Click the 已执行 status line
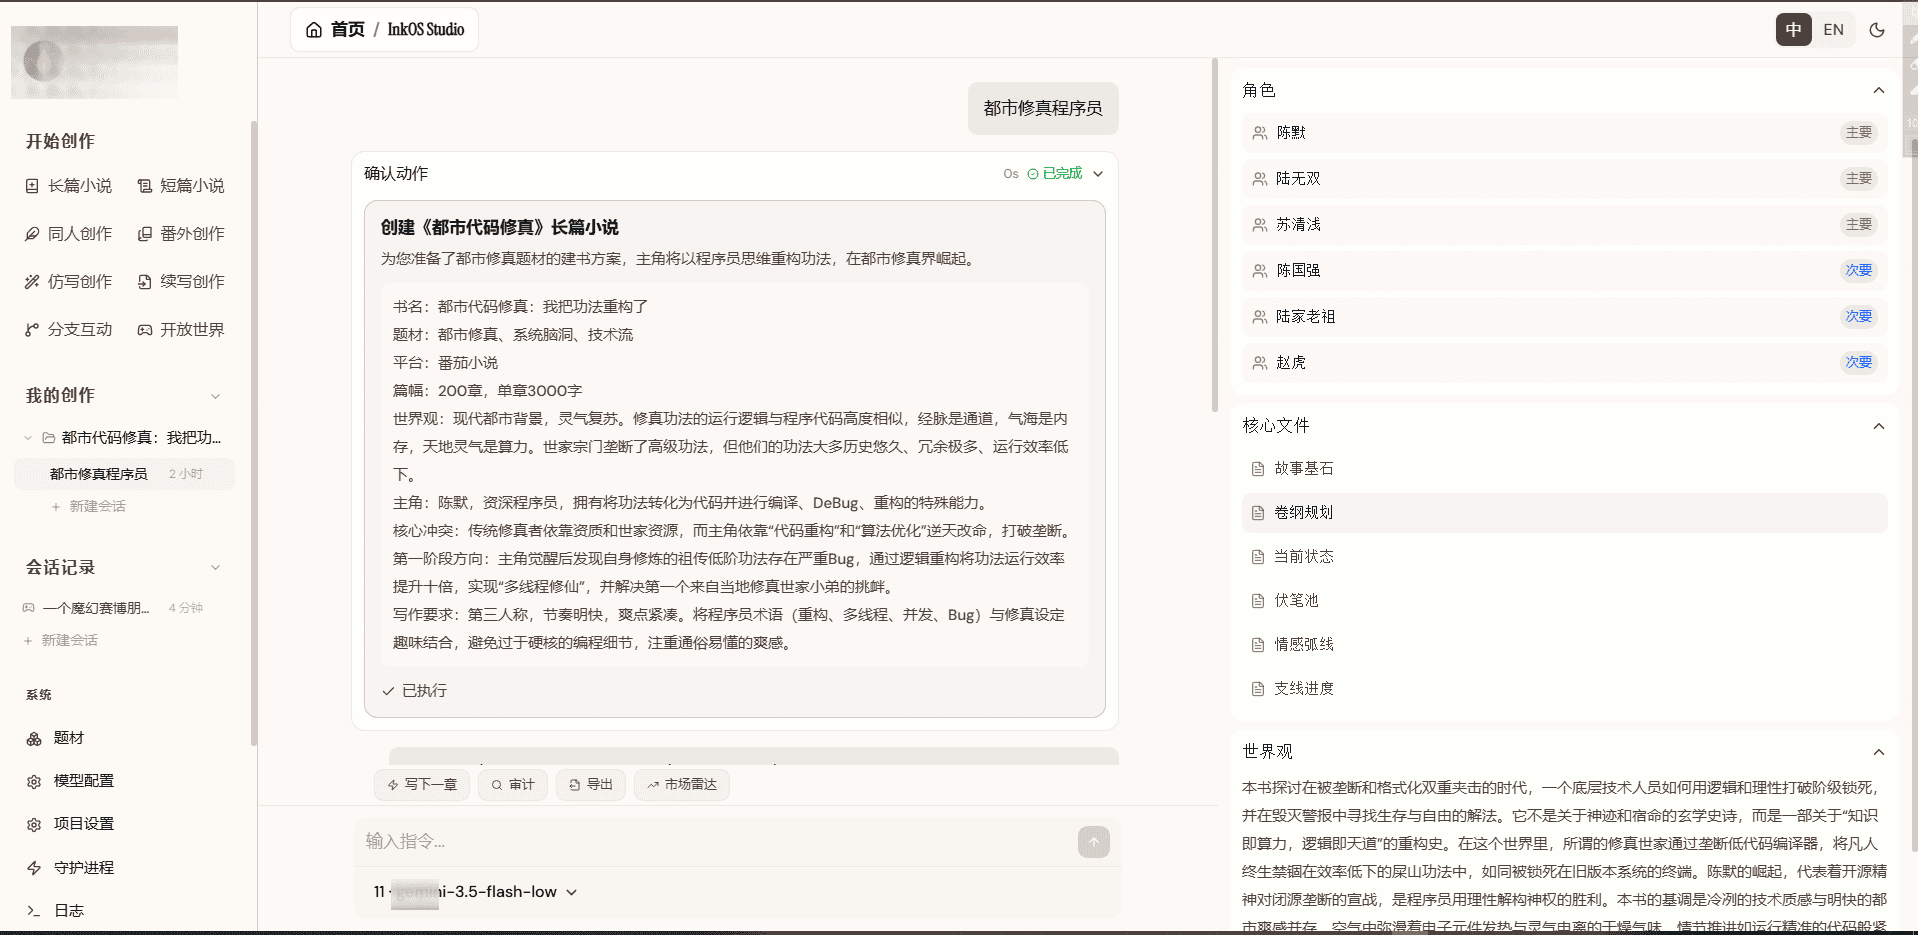The height and width of the screenshot is (935, 1918). pos(414,691)
